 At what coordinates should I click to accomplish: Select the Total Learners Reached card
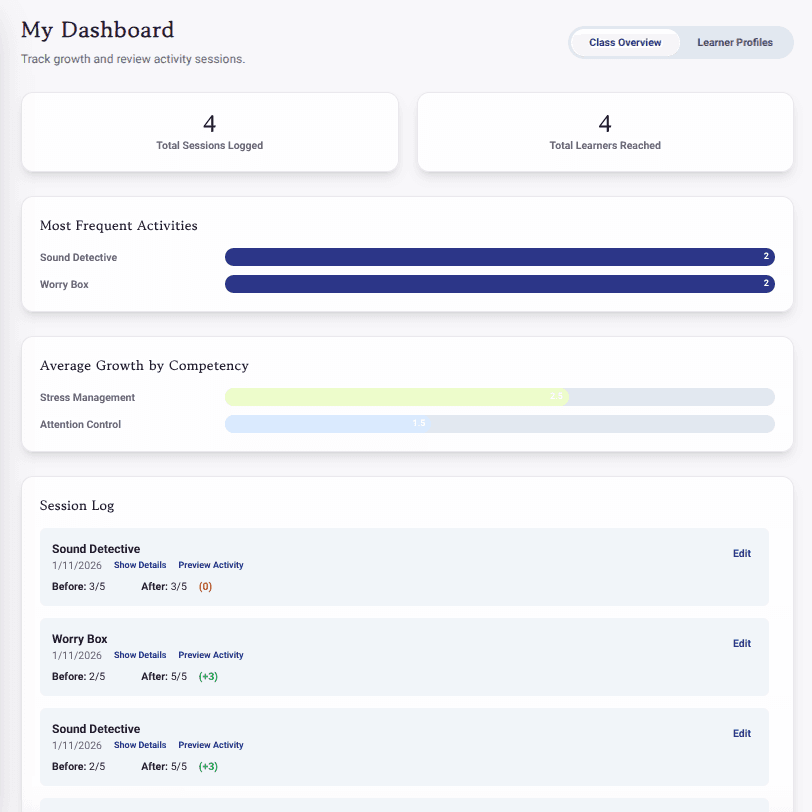(x=605, y=132)
